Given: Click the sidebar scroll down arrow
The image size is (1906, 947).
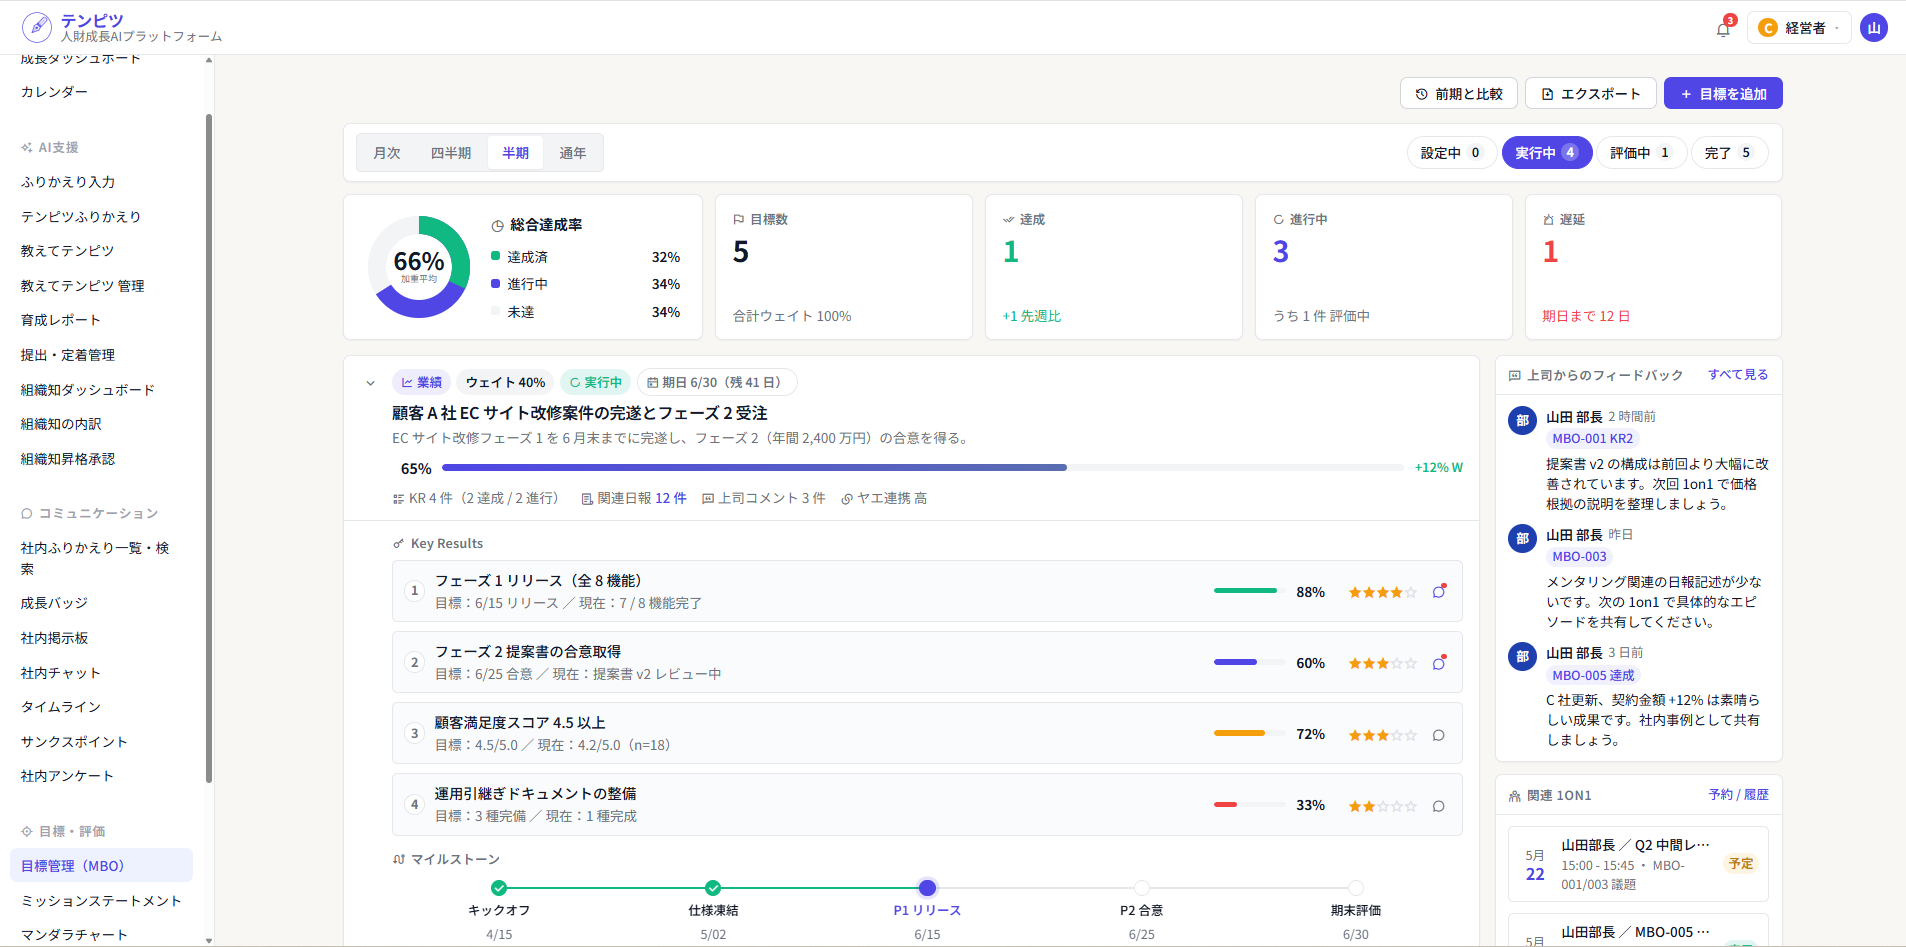Looking at the screenshot, I should pos(209,940).
